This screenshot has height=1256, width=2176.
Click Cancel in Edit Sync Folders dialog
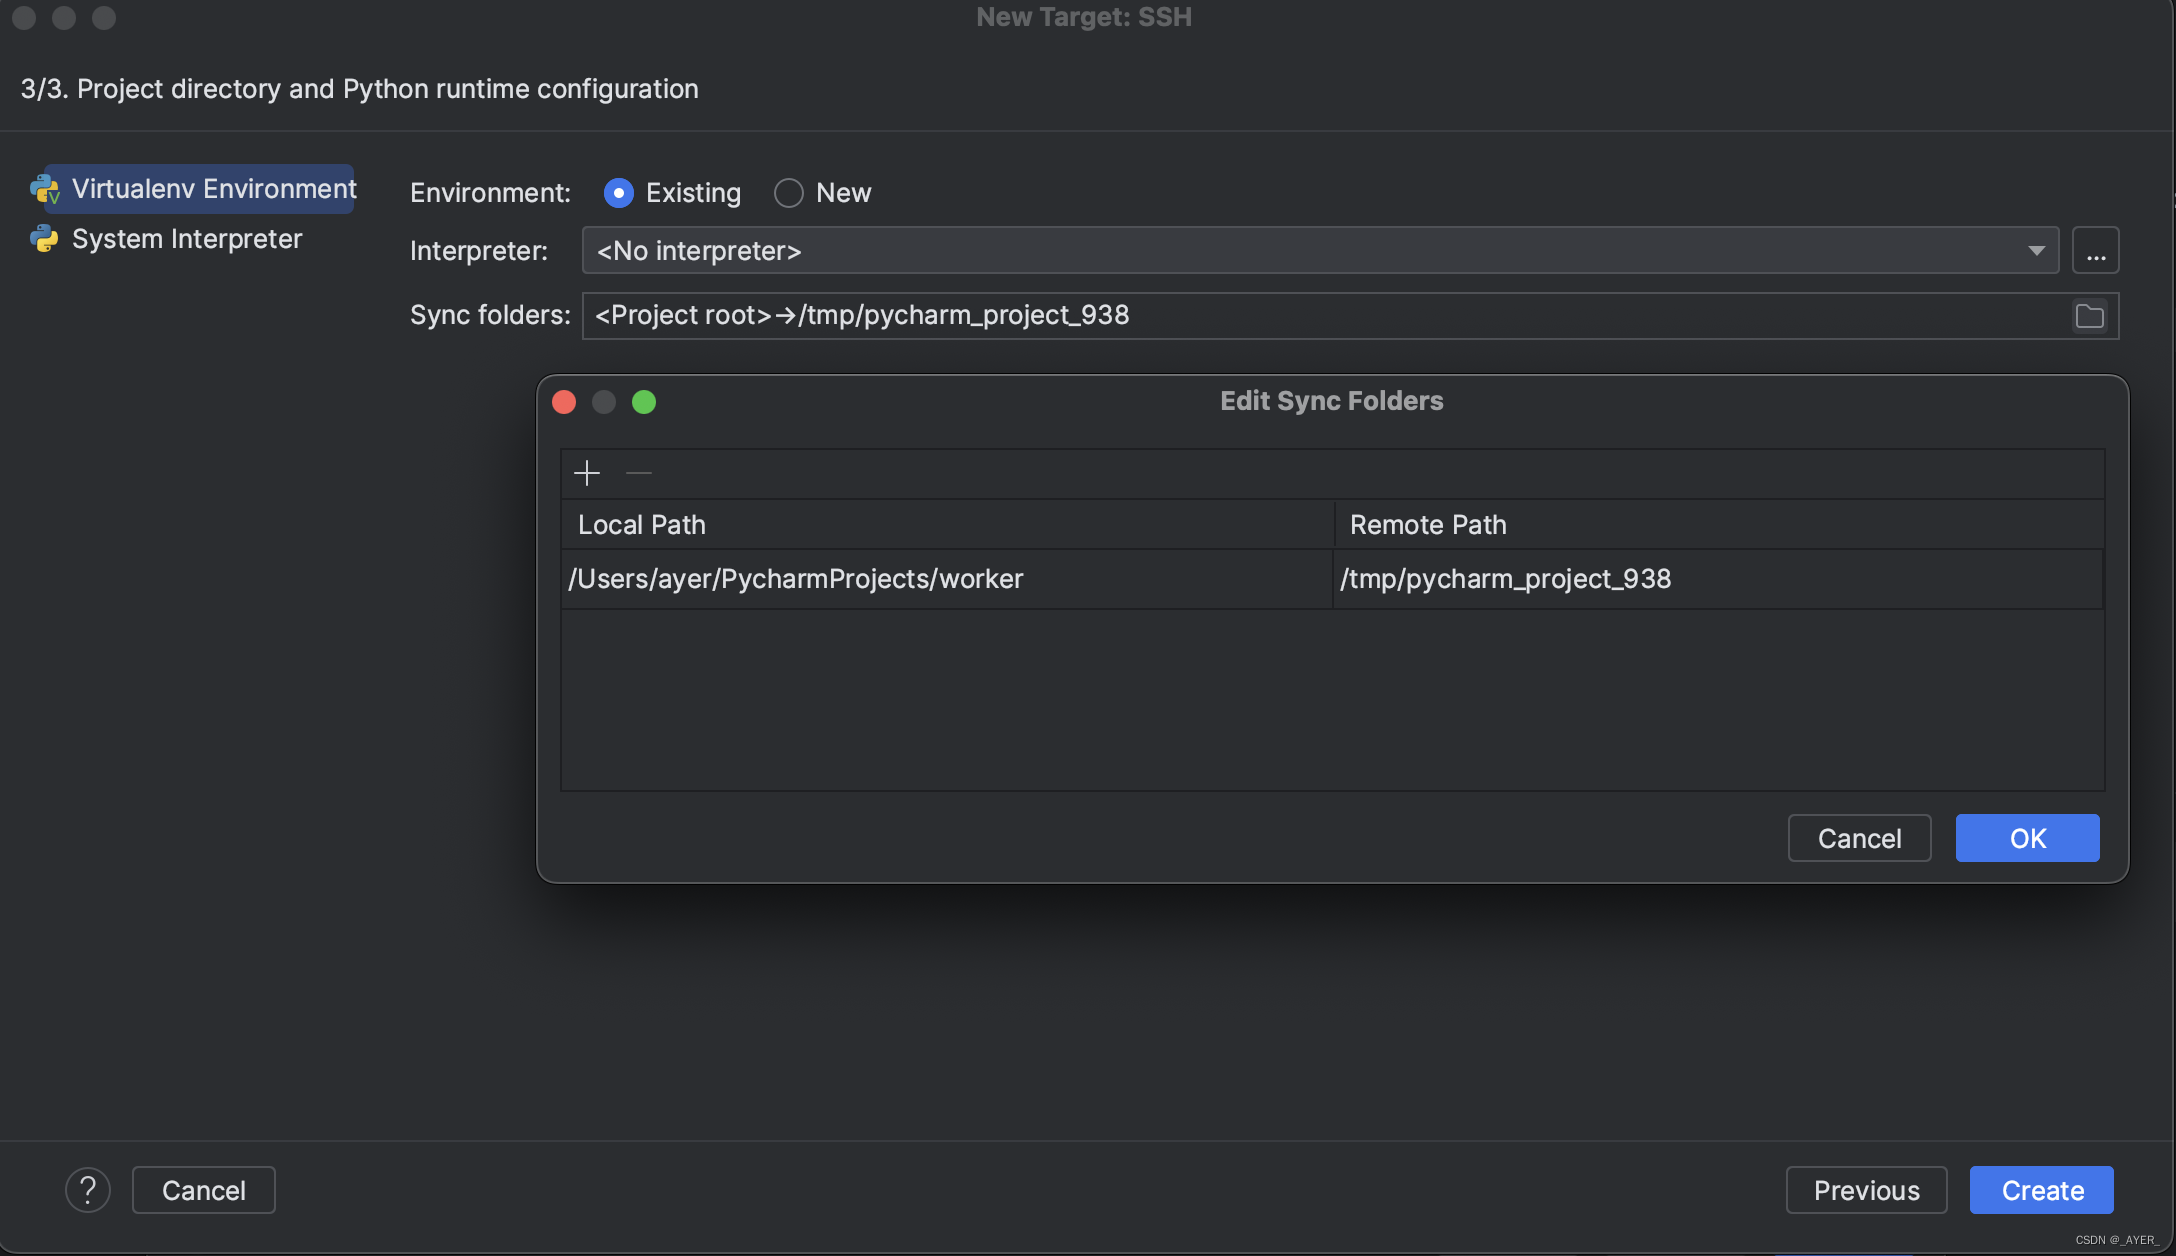coord(1859,838)
